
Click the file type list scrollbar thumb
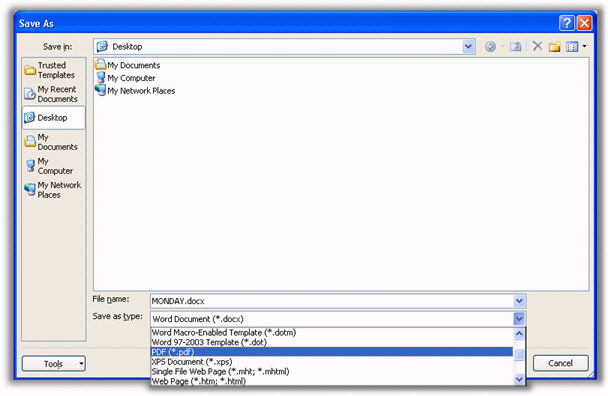click(519, 354)
